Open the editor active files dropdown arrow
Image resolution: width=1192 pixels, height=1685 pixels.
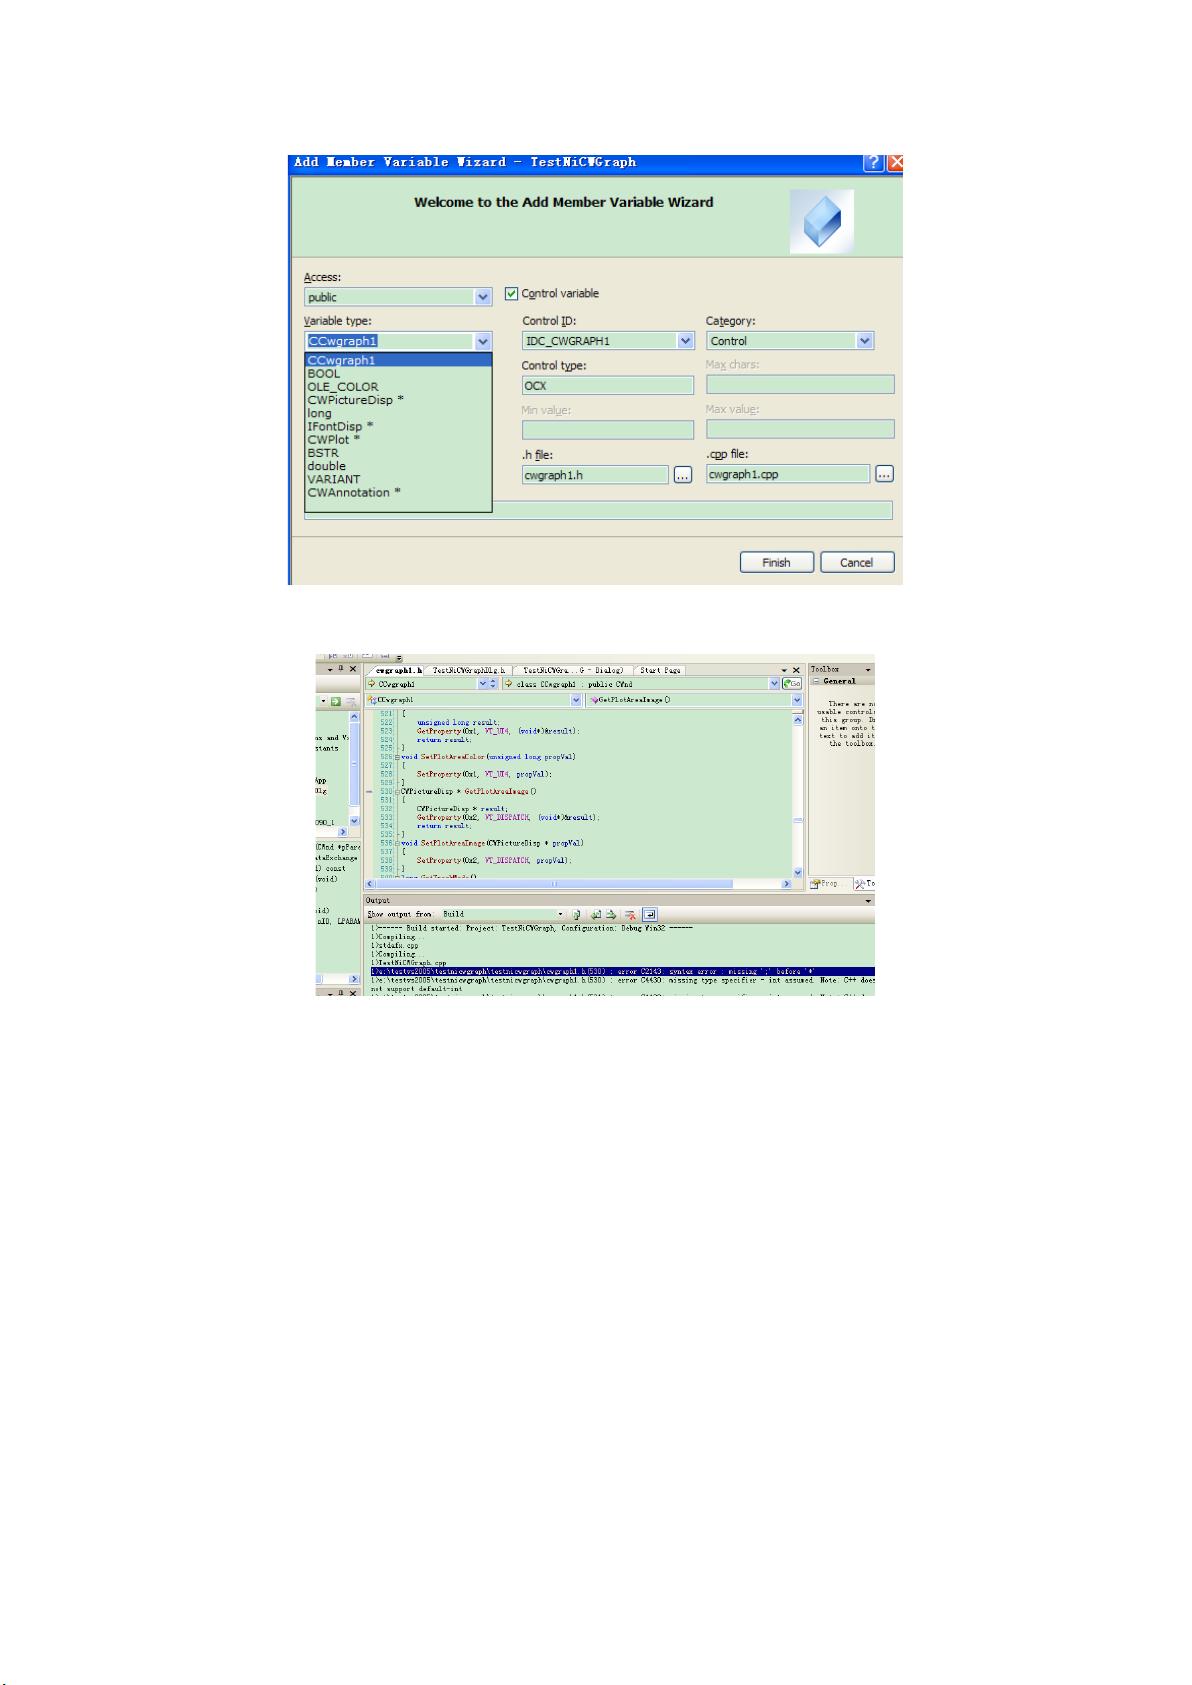point(784,670)
